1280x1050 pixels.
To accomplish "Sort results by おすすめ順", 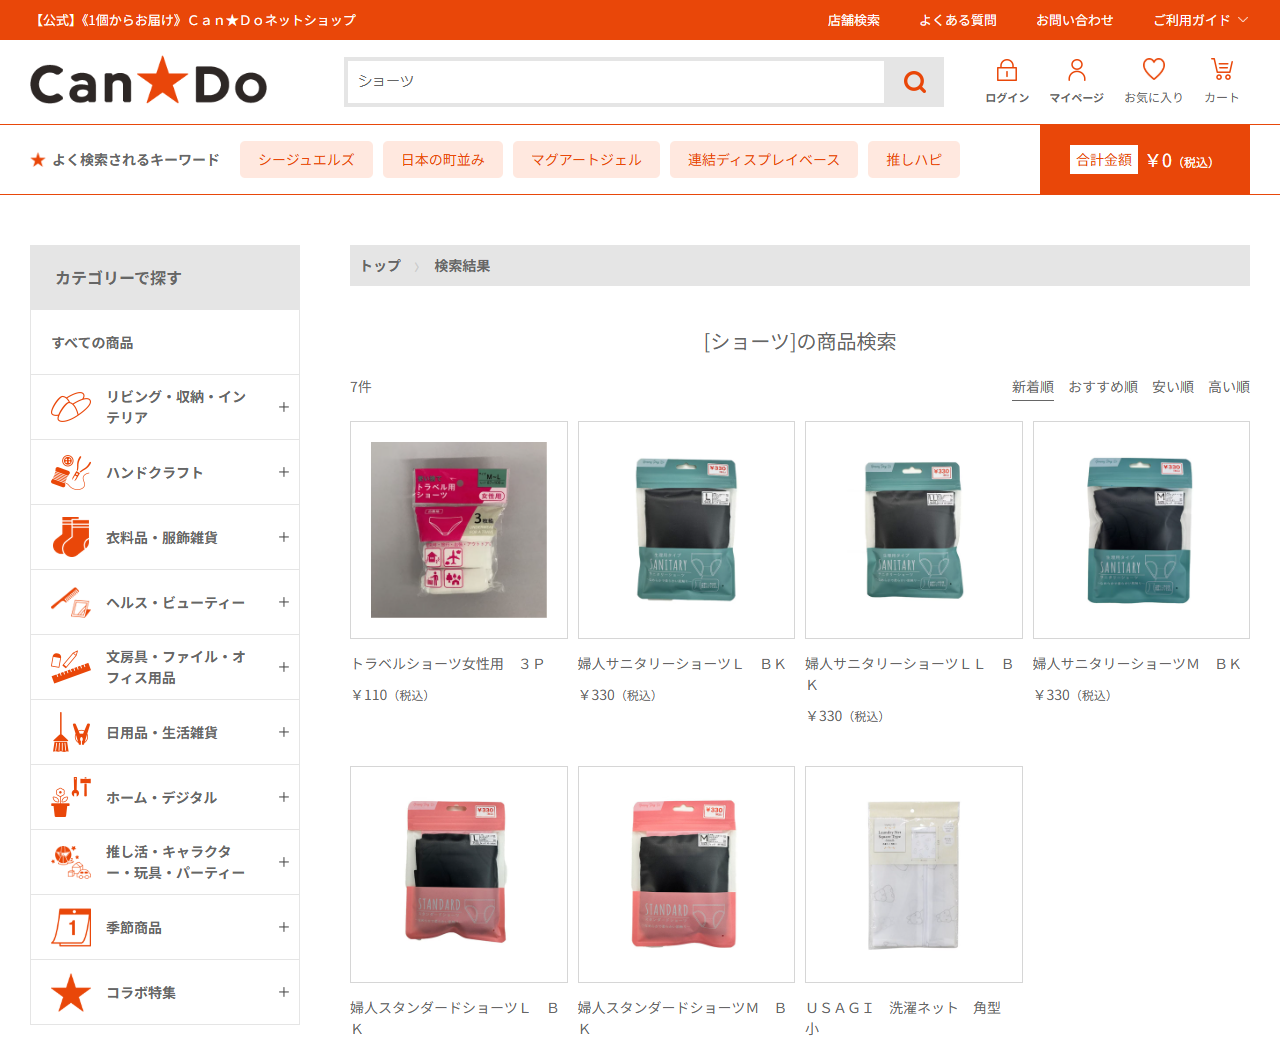I will tap(1103, 387).
